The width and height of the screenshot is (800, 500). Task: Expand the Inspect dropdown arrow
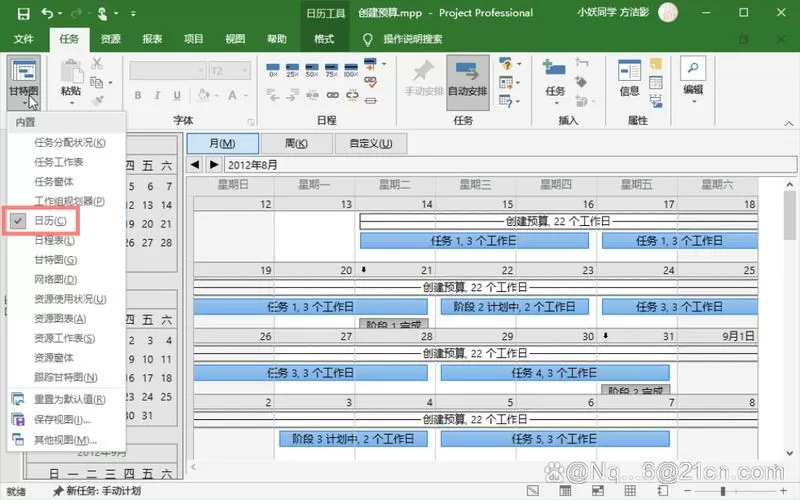519,64
